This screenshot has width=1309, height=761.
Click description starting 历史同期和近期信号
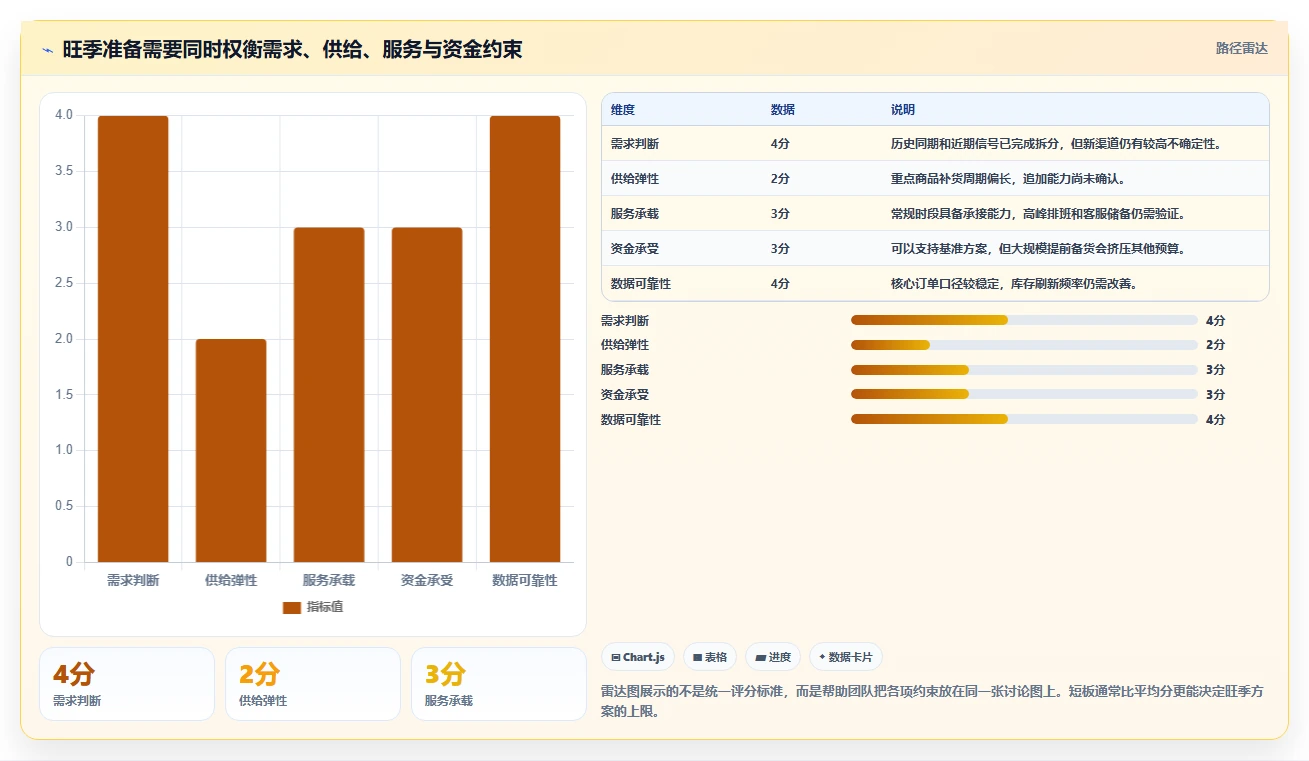pyautogui.click(x=1056, y=144)
